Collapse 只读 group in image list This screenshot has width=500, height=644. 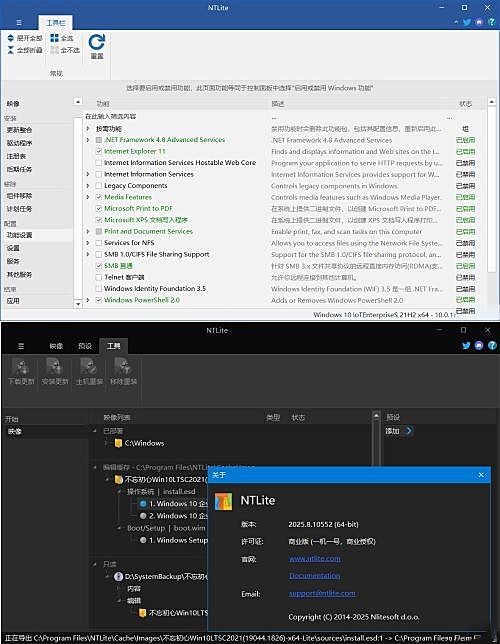click(95, 564)
